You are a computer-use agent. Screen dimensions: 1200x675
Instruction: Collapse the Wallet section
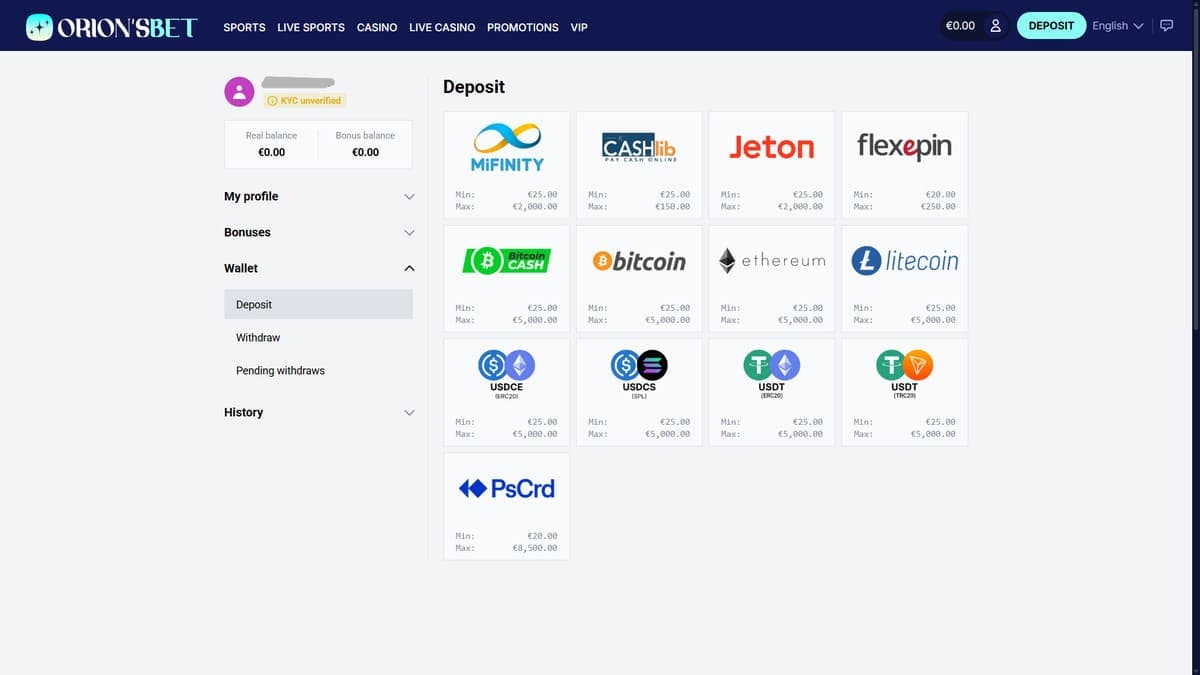point(318,268)
